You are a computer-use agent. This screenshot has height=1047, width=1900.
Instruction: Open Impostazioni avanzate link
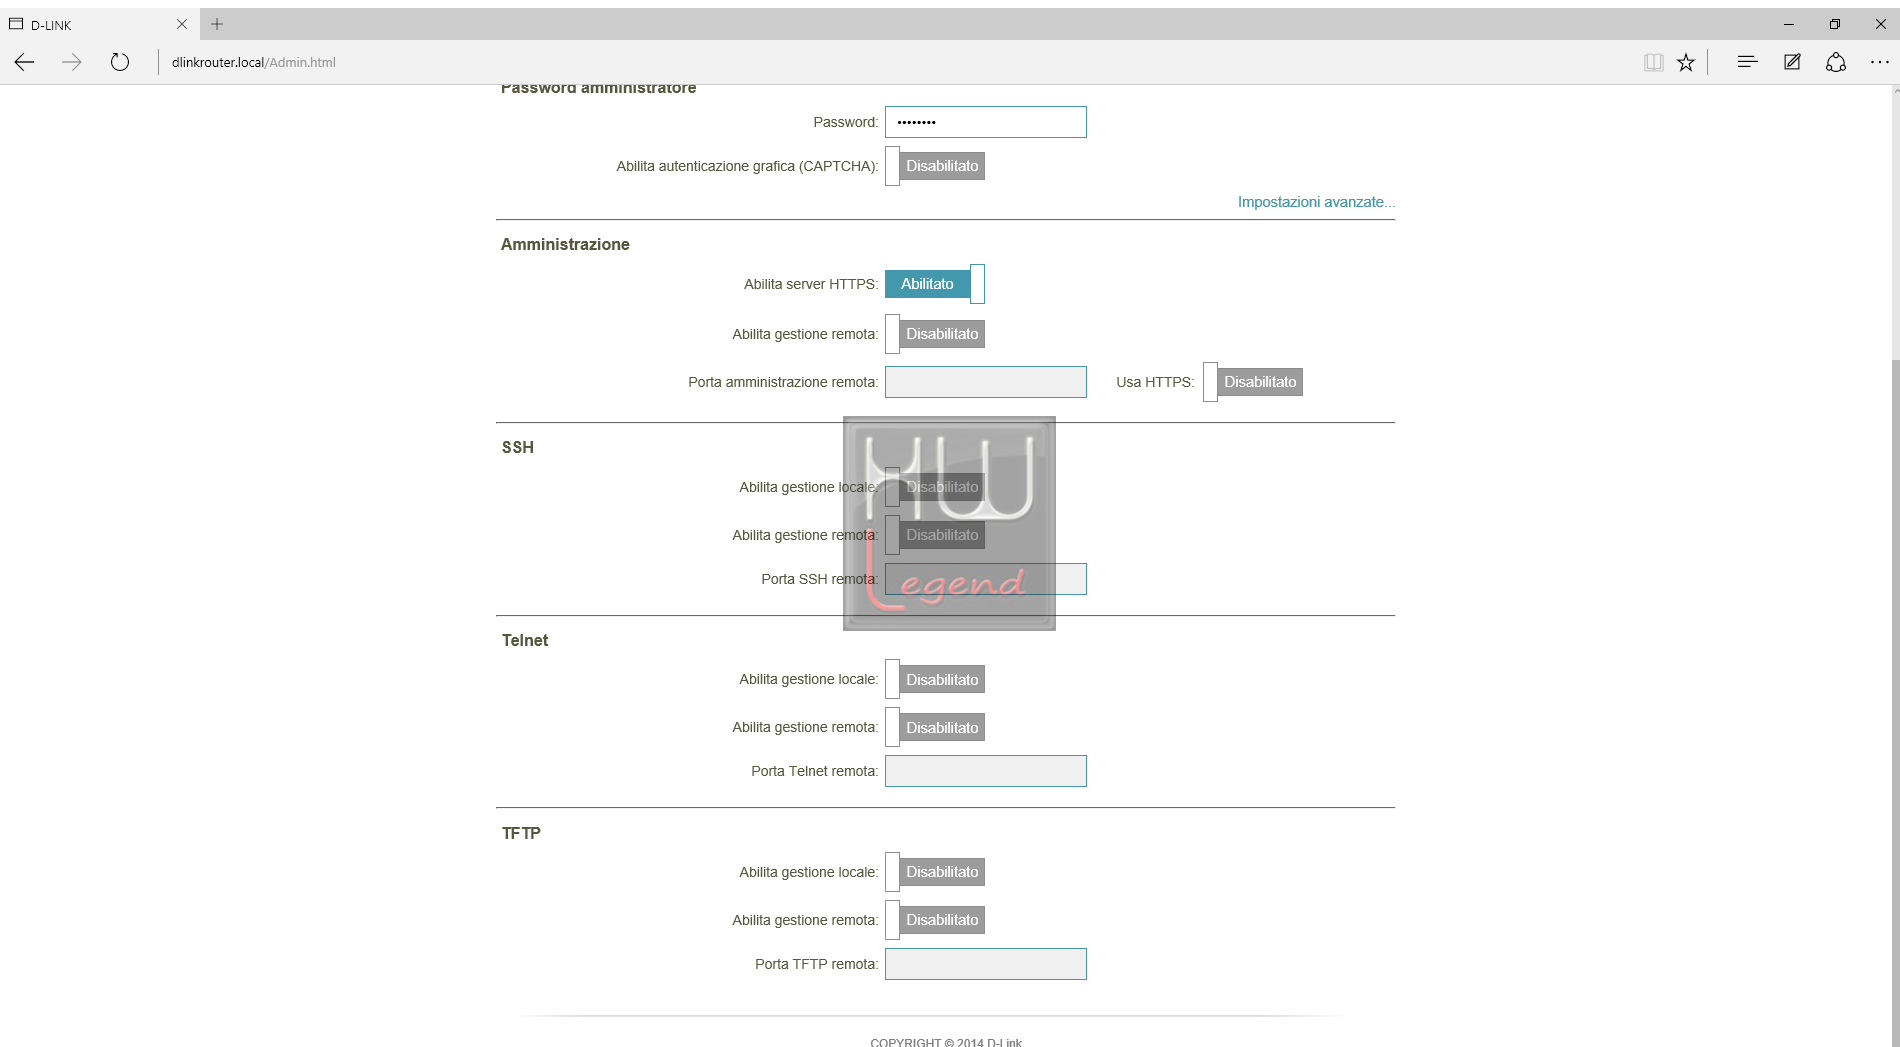(1316, 202)
